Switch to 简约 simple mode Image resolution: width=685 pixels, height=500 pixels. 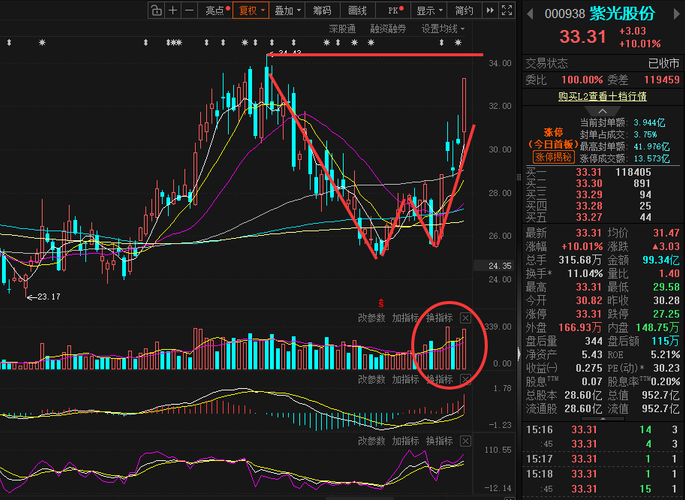[x=464, y=10]
